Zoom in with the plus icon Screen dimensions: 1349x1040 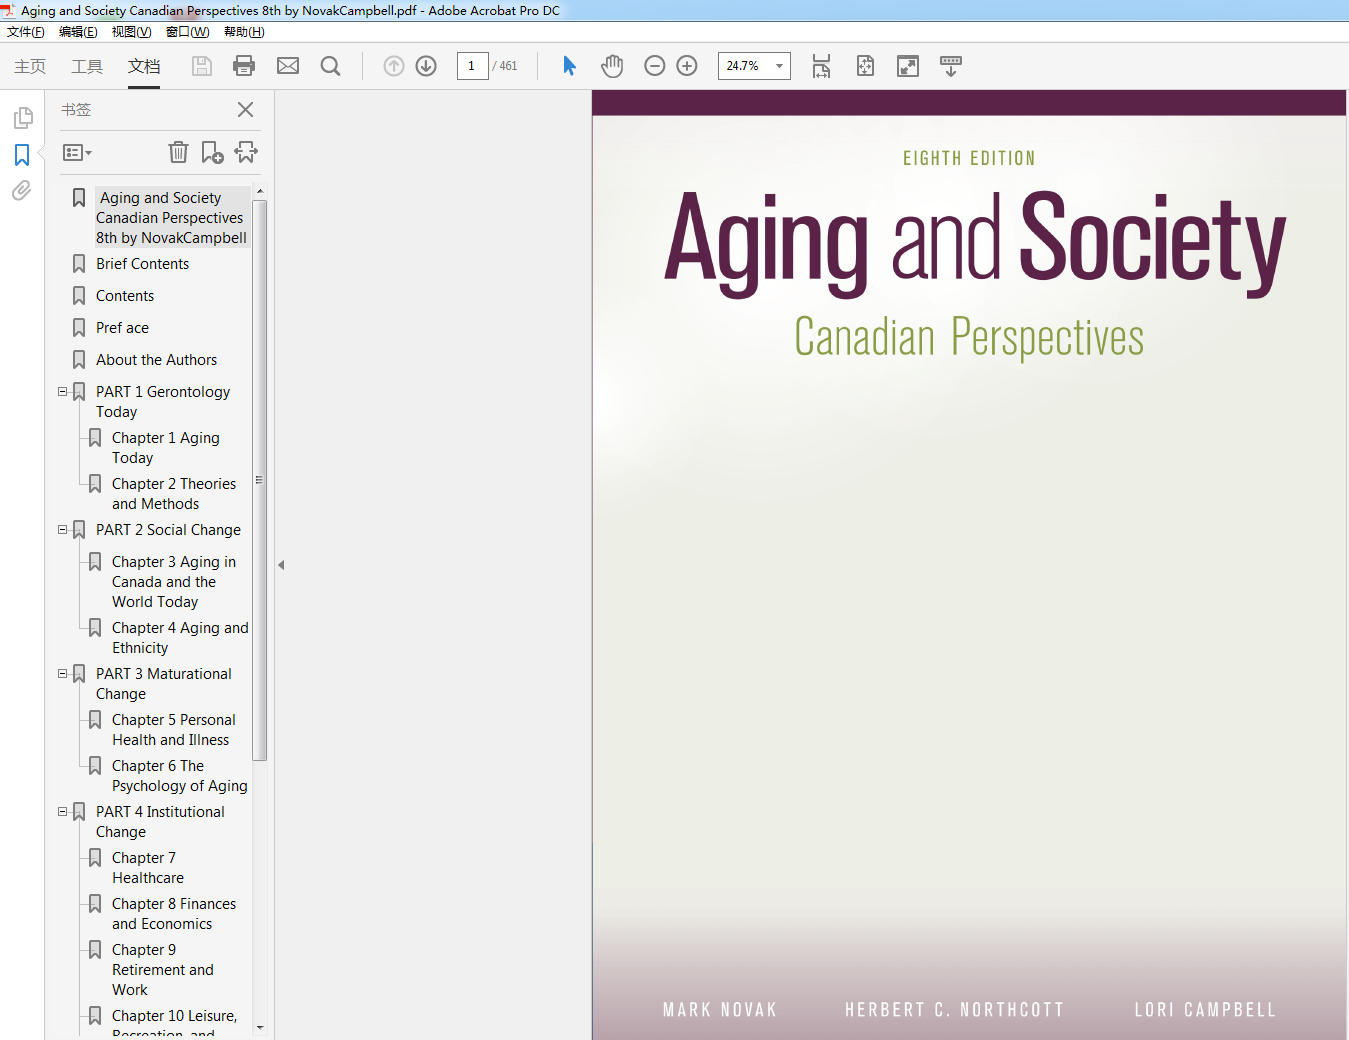[687, 66]
